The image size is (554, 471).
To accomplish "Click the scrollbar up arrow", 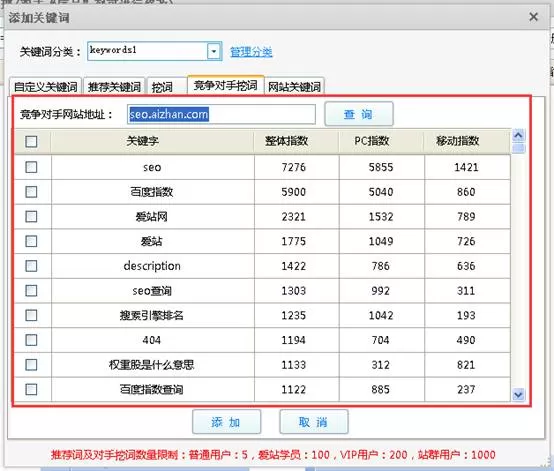I will 518,135.
